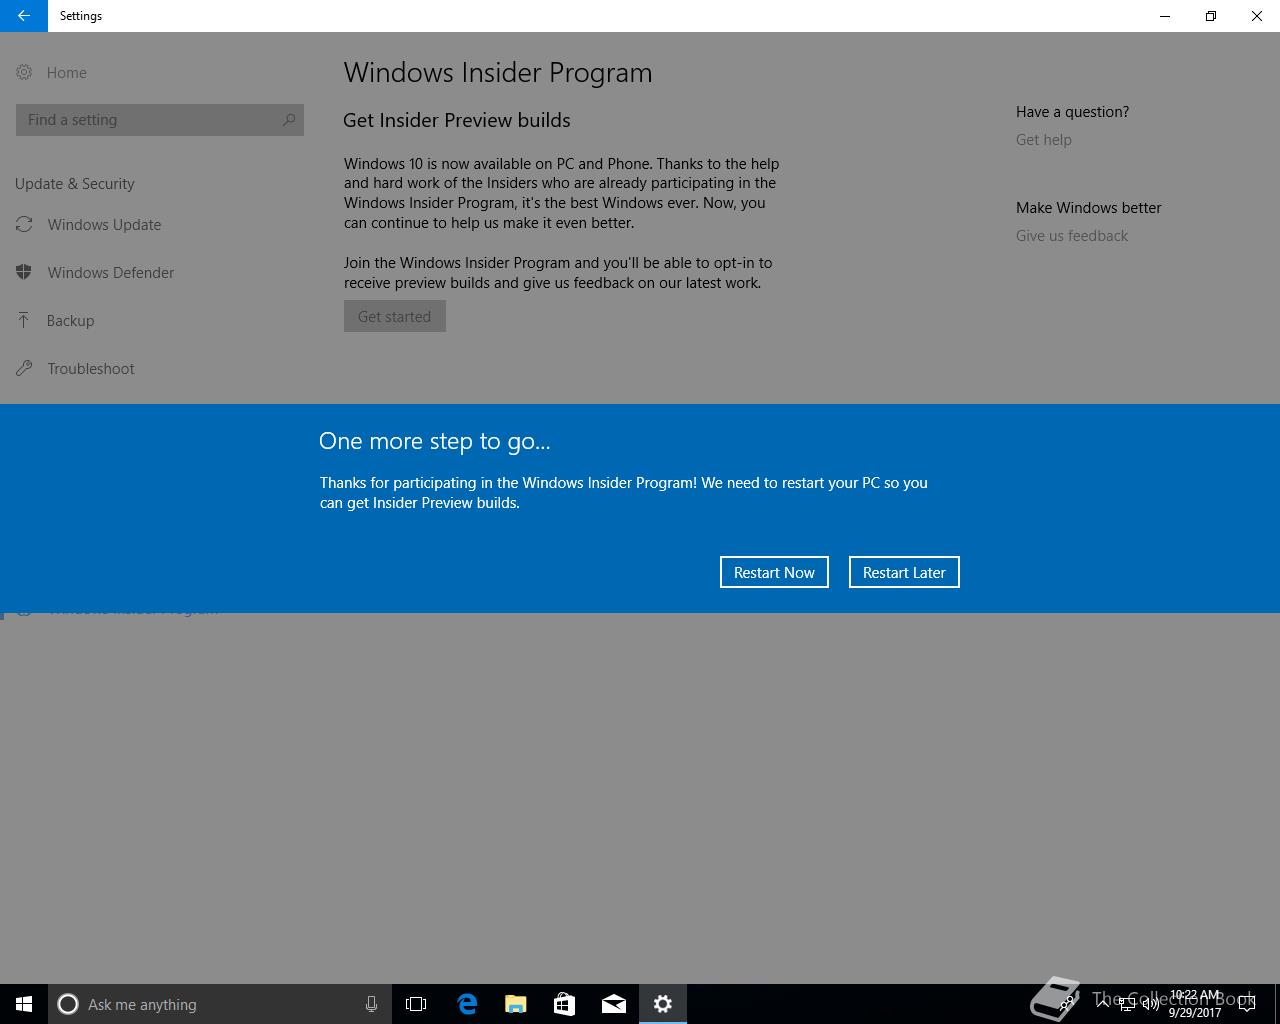
Task: Click the Get started button
Action: pos(395,316)
